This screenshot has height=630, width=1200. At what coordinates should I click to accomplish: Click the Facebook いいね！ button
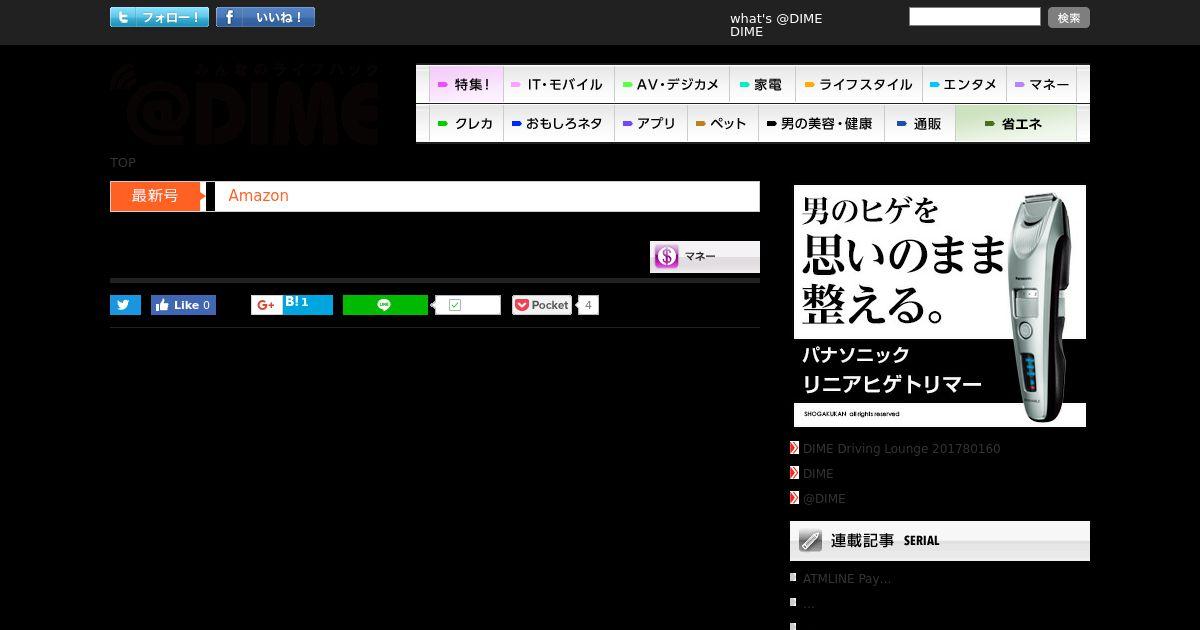point(265,17)
